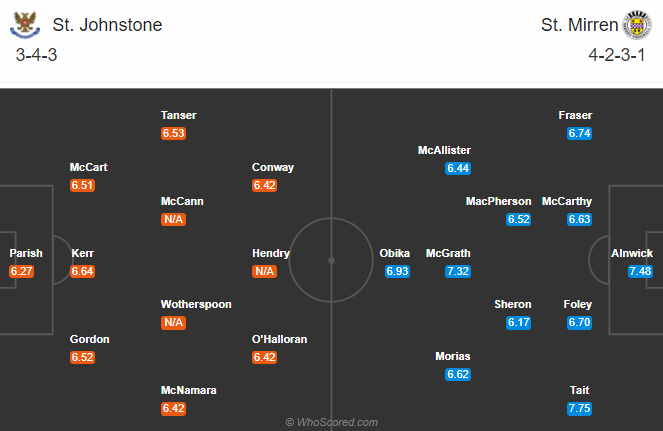Select Tanser's 6.53 rating badge

click(x=173, y=133)
